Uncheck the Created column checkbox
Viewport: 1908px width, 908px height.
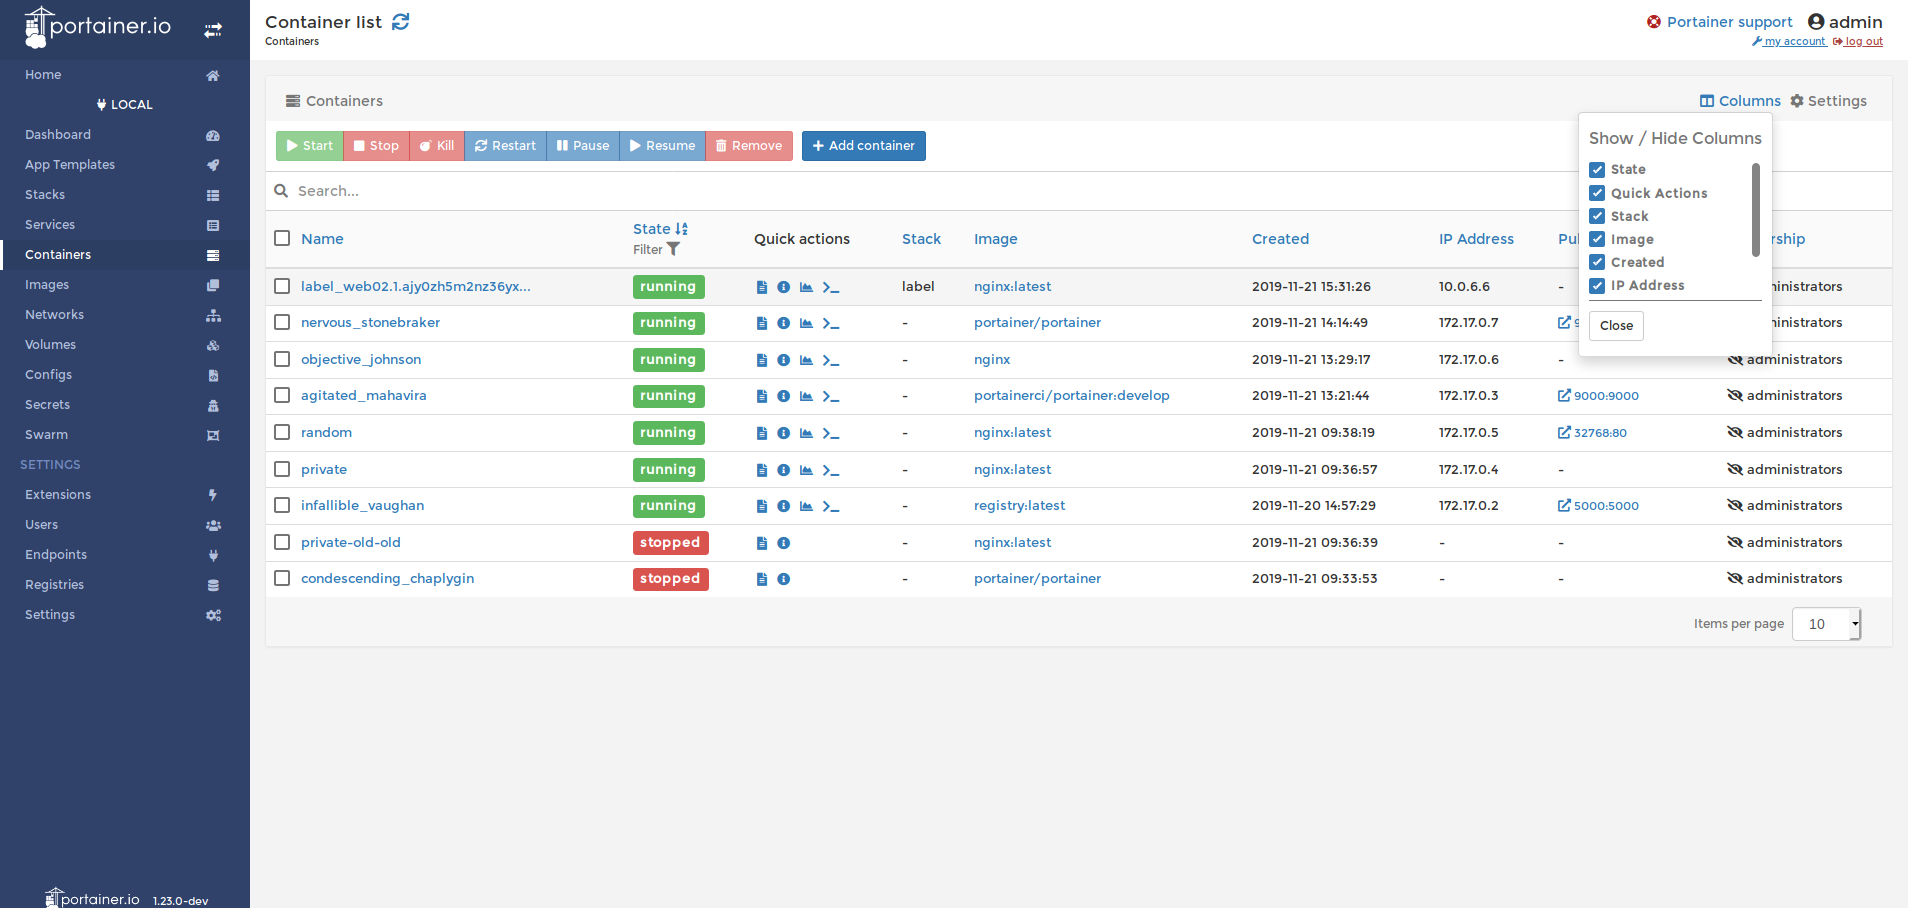point(1597,262)
